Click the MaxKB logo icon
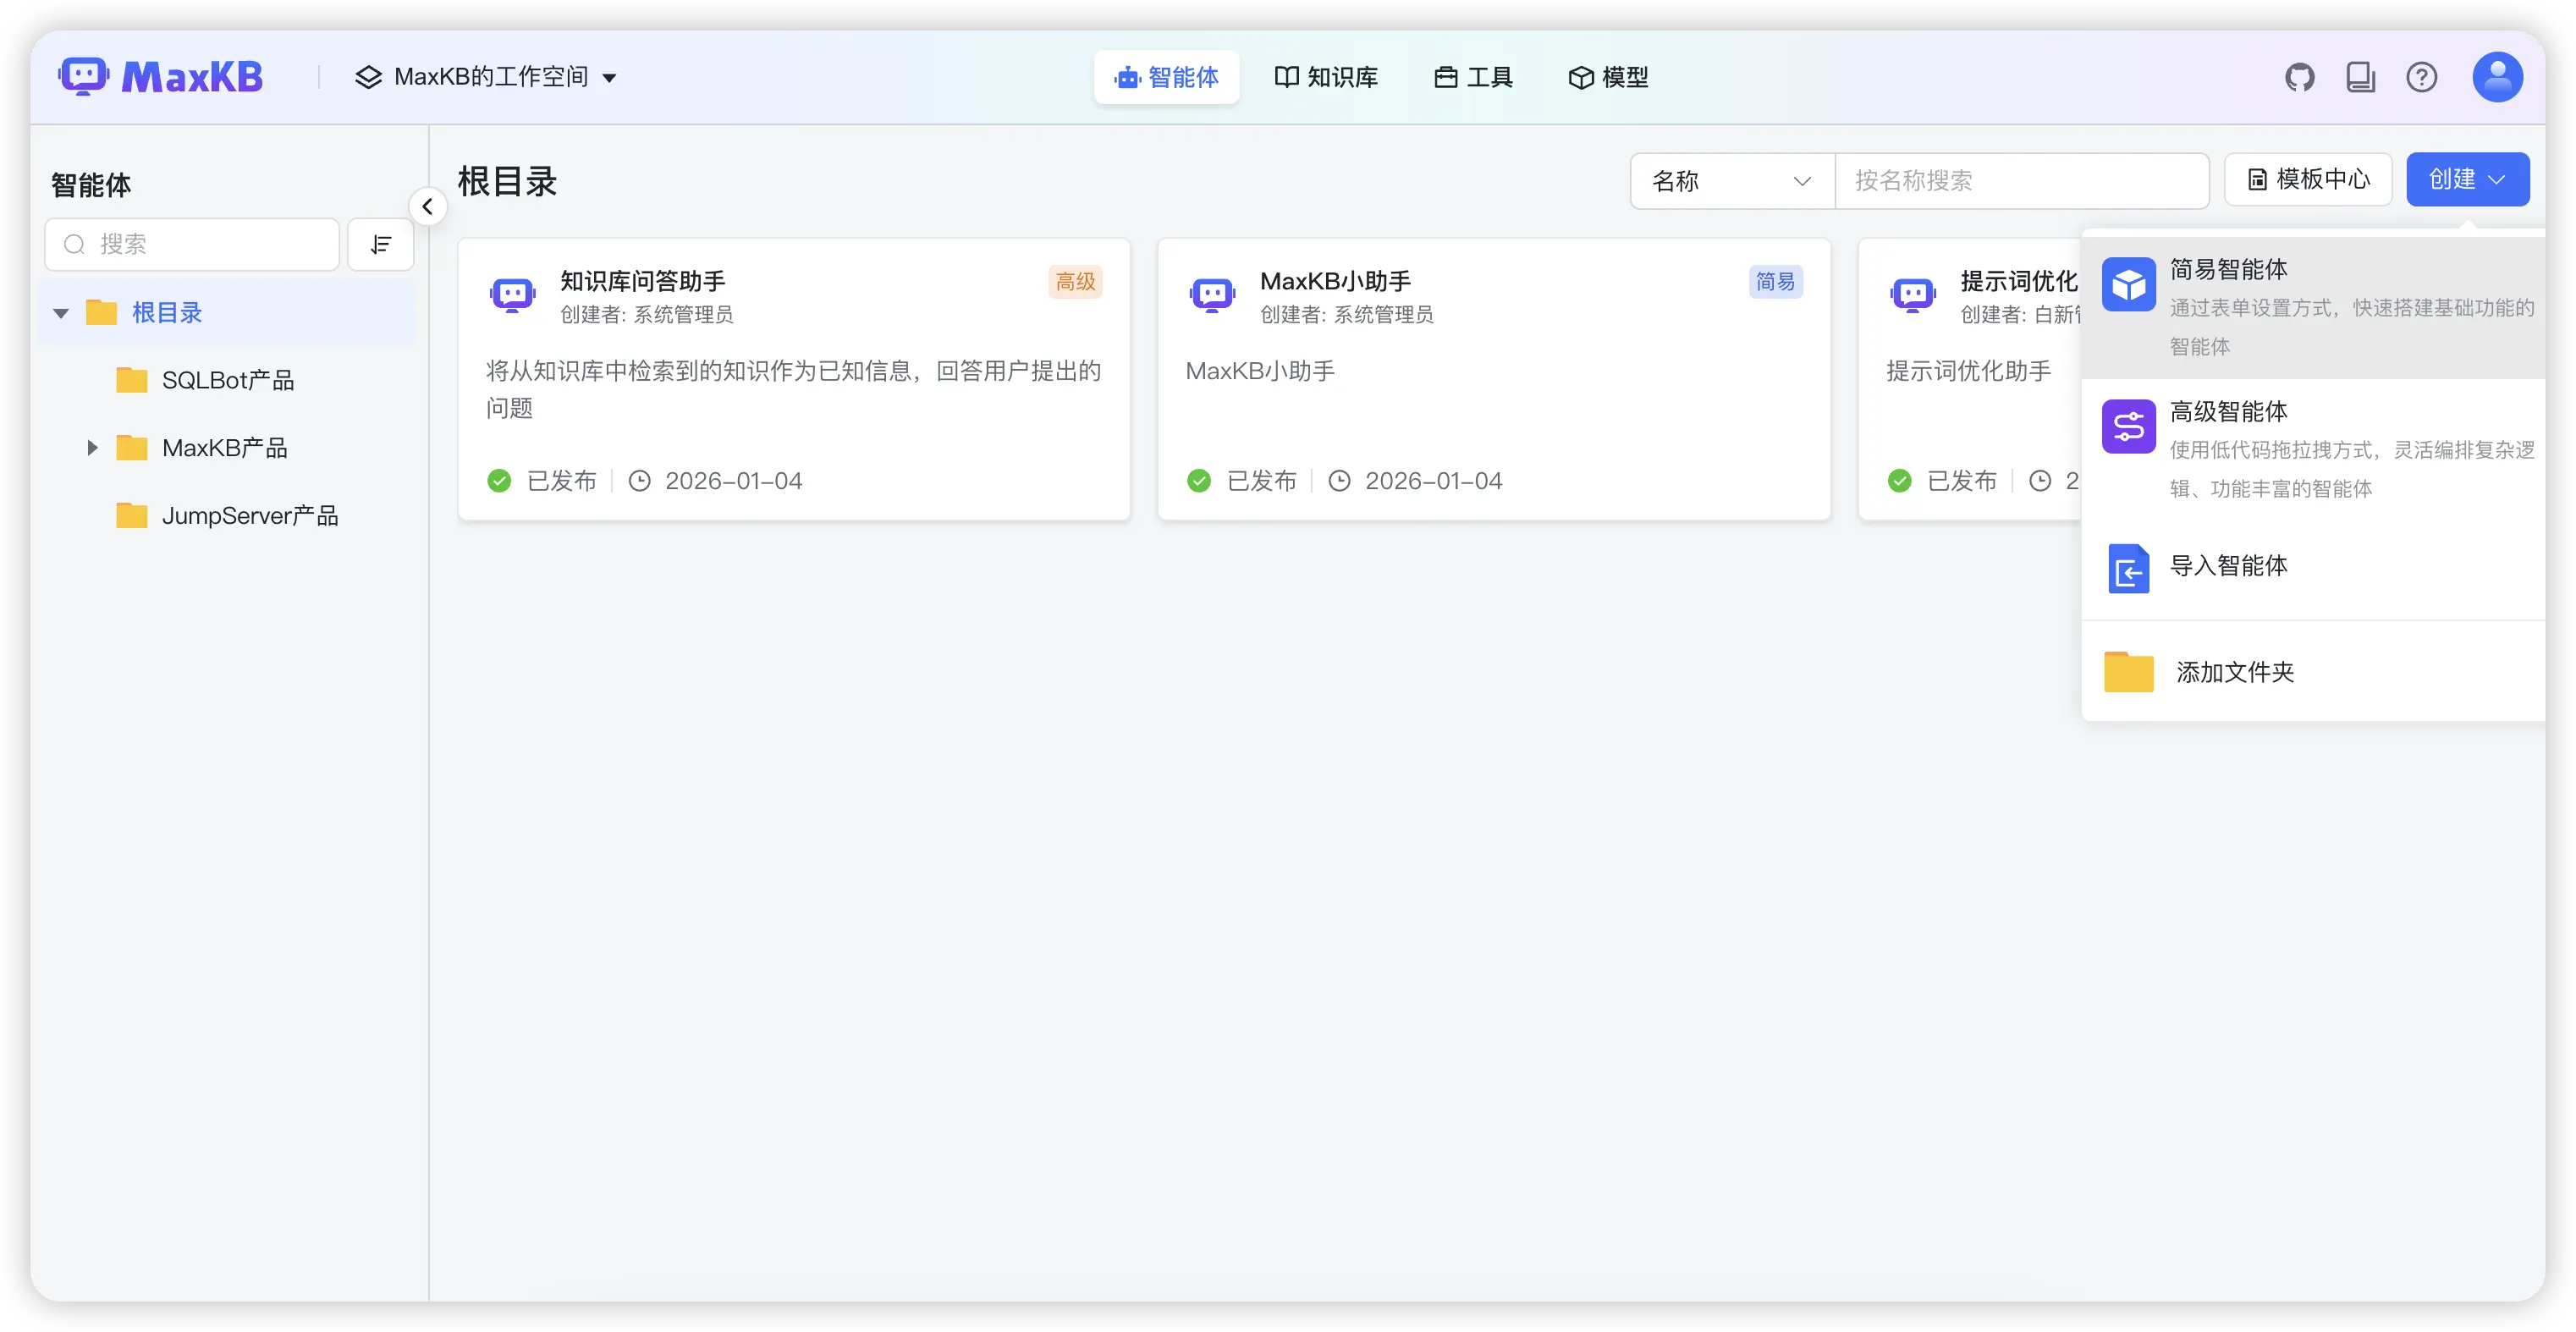The image size is (2576, 1332). (x=83, y=76)
